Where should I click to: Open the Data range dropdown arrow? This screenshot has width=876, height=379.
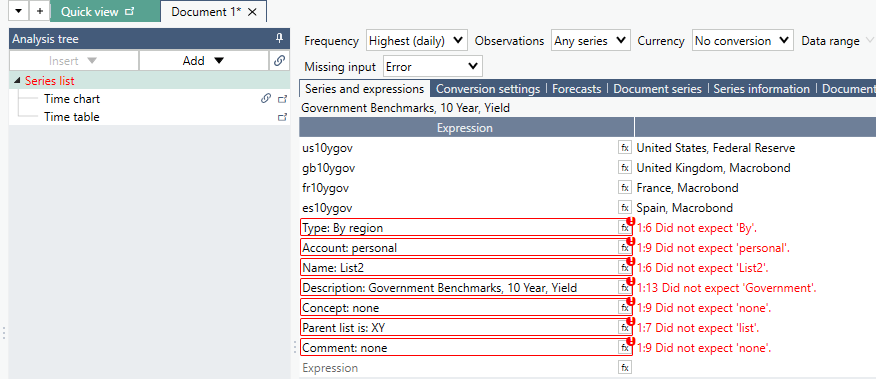pos(869,40)
